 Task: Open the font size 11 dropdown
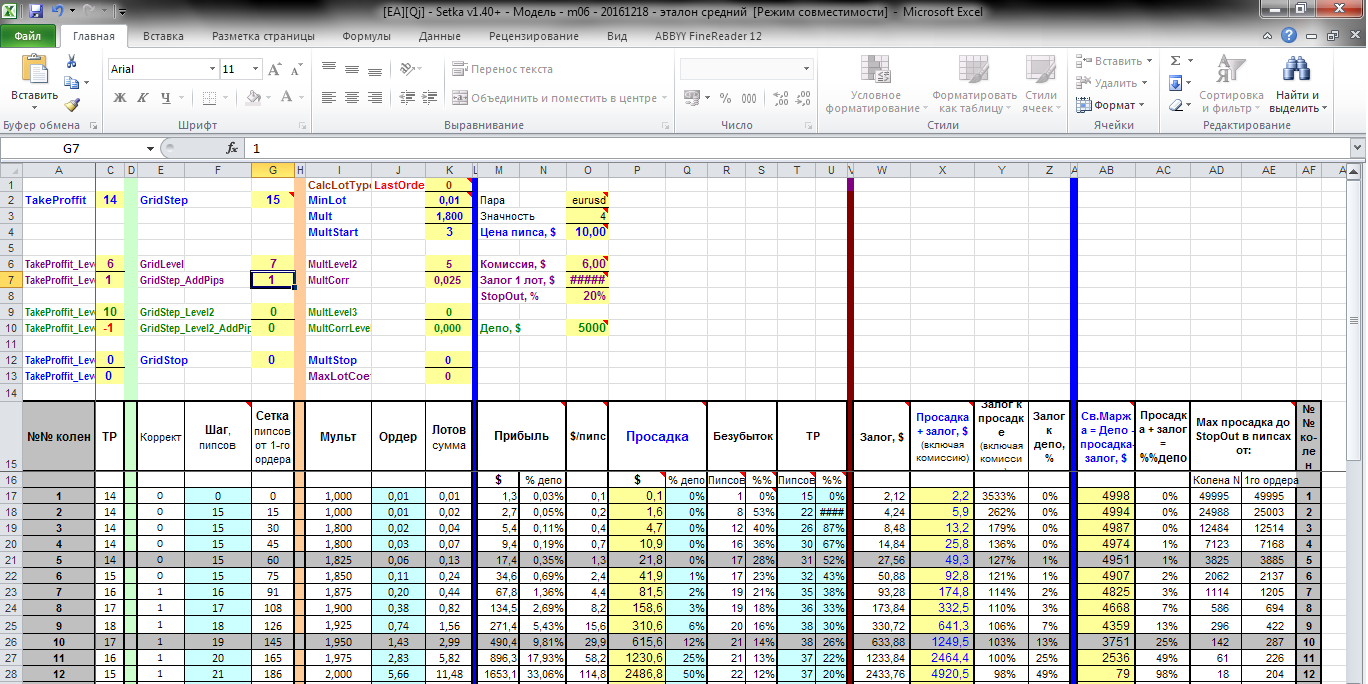click(x=255, y=69)
